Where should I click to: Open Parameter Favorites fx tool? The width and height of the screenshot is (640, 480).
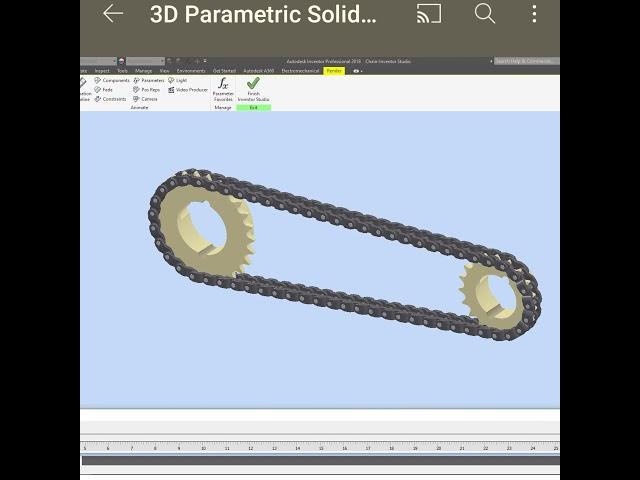(223, 88)
